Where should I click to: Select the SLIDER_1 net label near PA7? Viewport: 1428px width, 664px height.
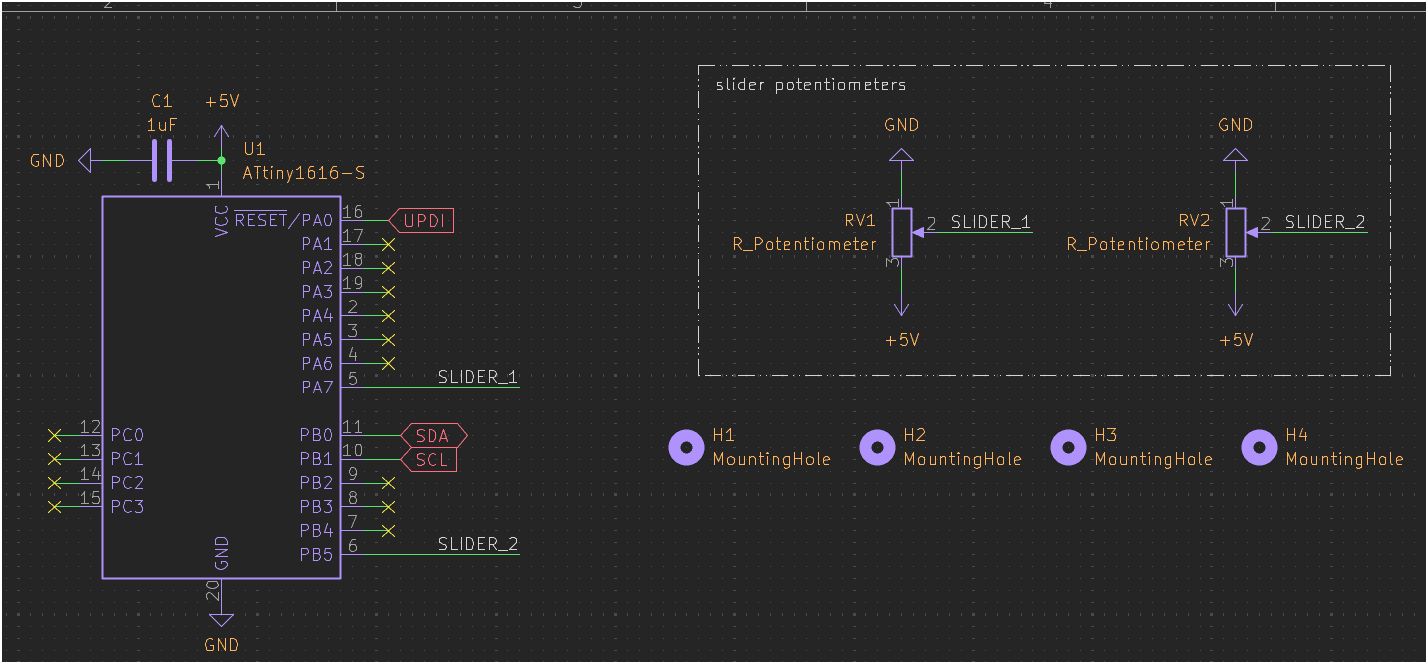click(x=476, y=376)
